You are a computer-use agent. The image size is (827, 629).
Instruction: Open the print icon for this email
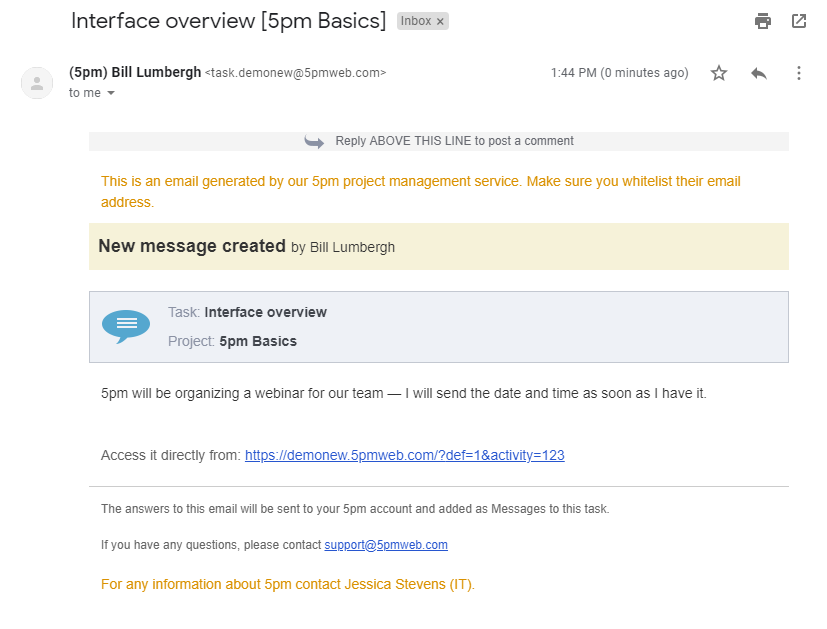pyautogui.click(x=762, y=20)
